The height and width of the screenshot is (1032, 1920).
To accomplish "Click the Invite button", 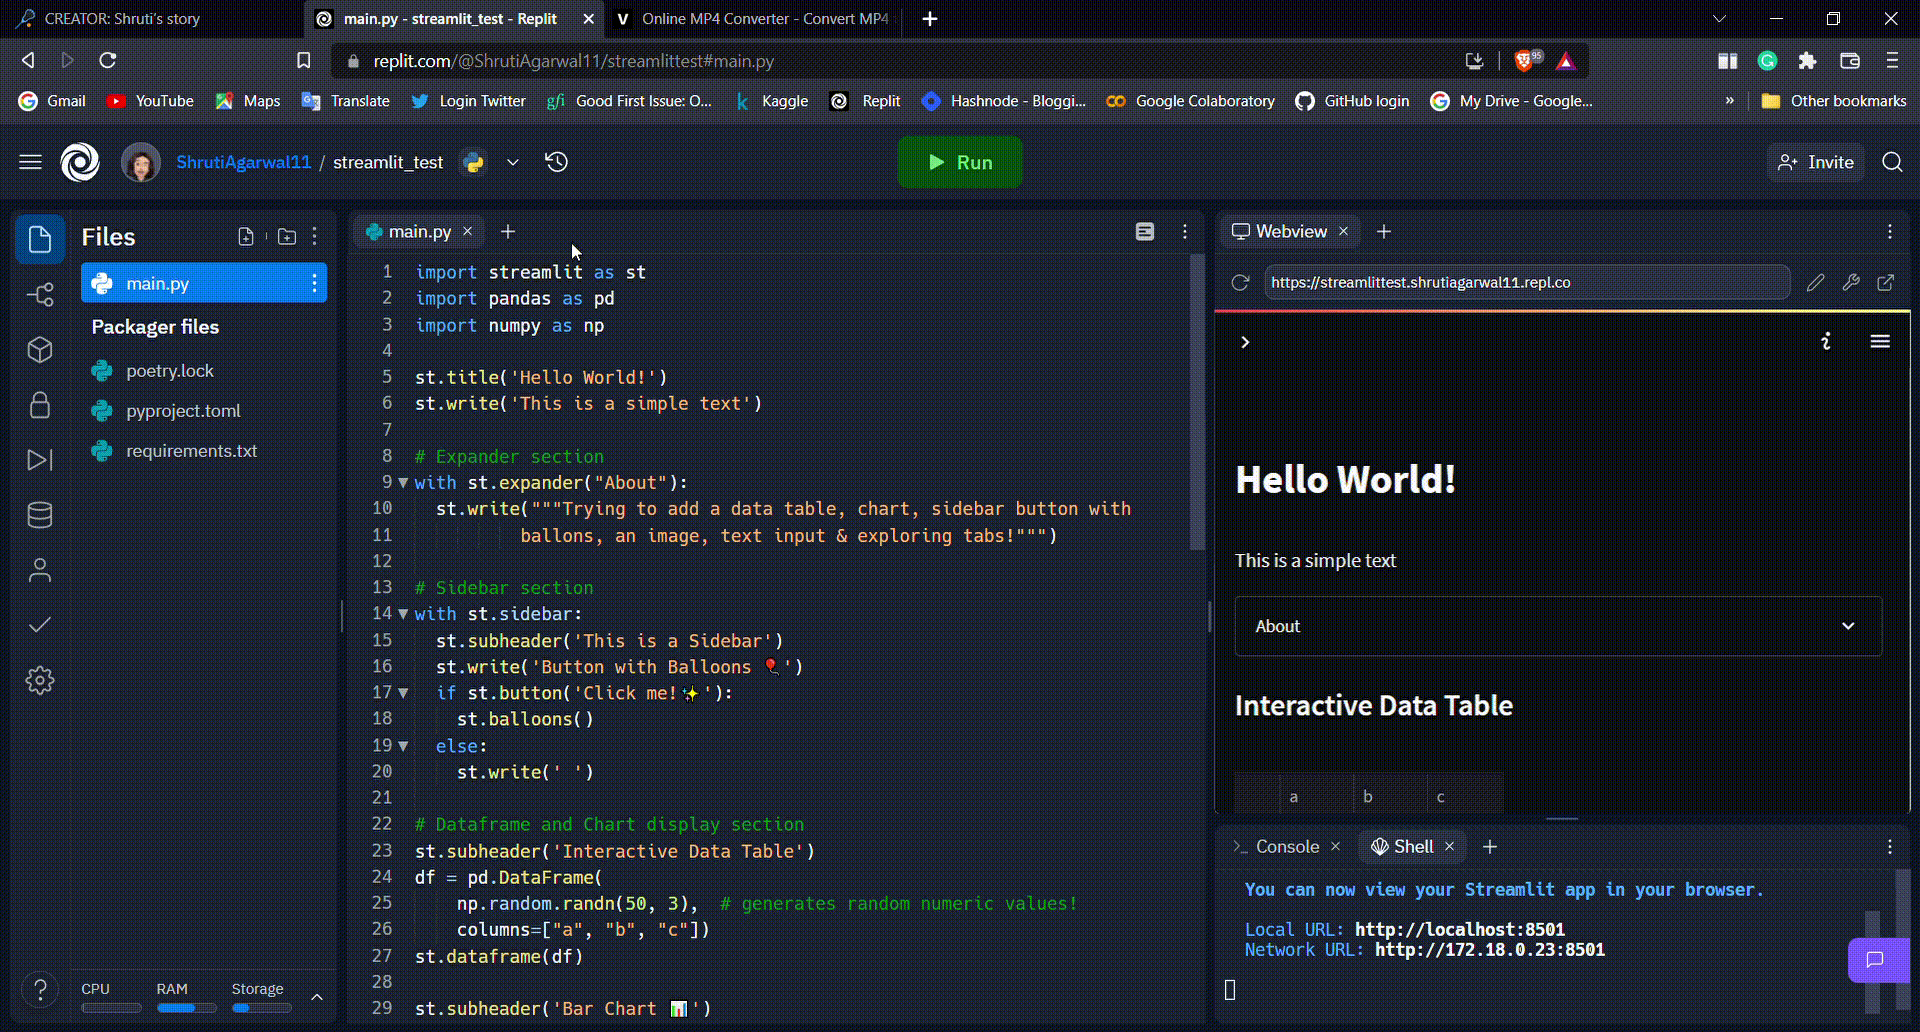I will click(x=1816, y=162).
